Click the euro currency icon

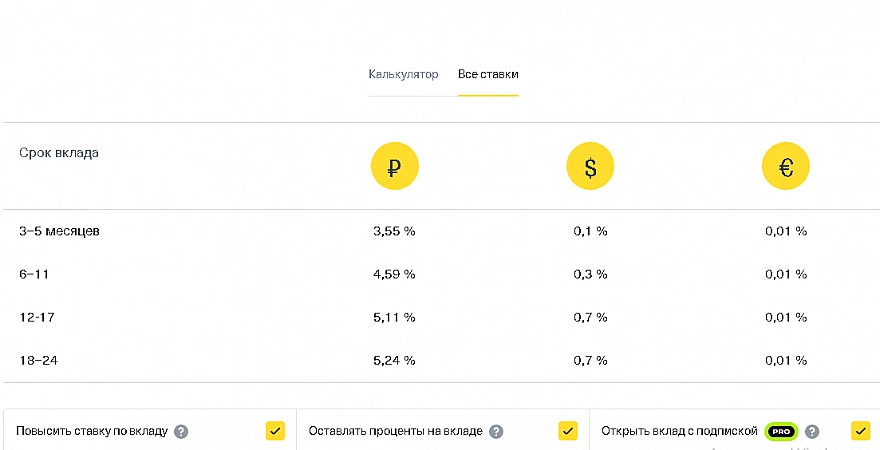(x=786, y=167)
